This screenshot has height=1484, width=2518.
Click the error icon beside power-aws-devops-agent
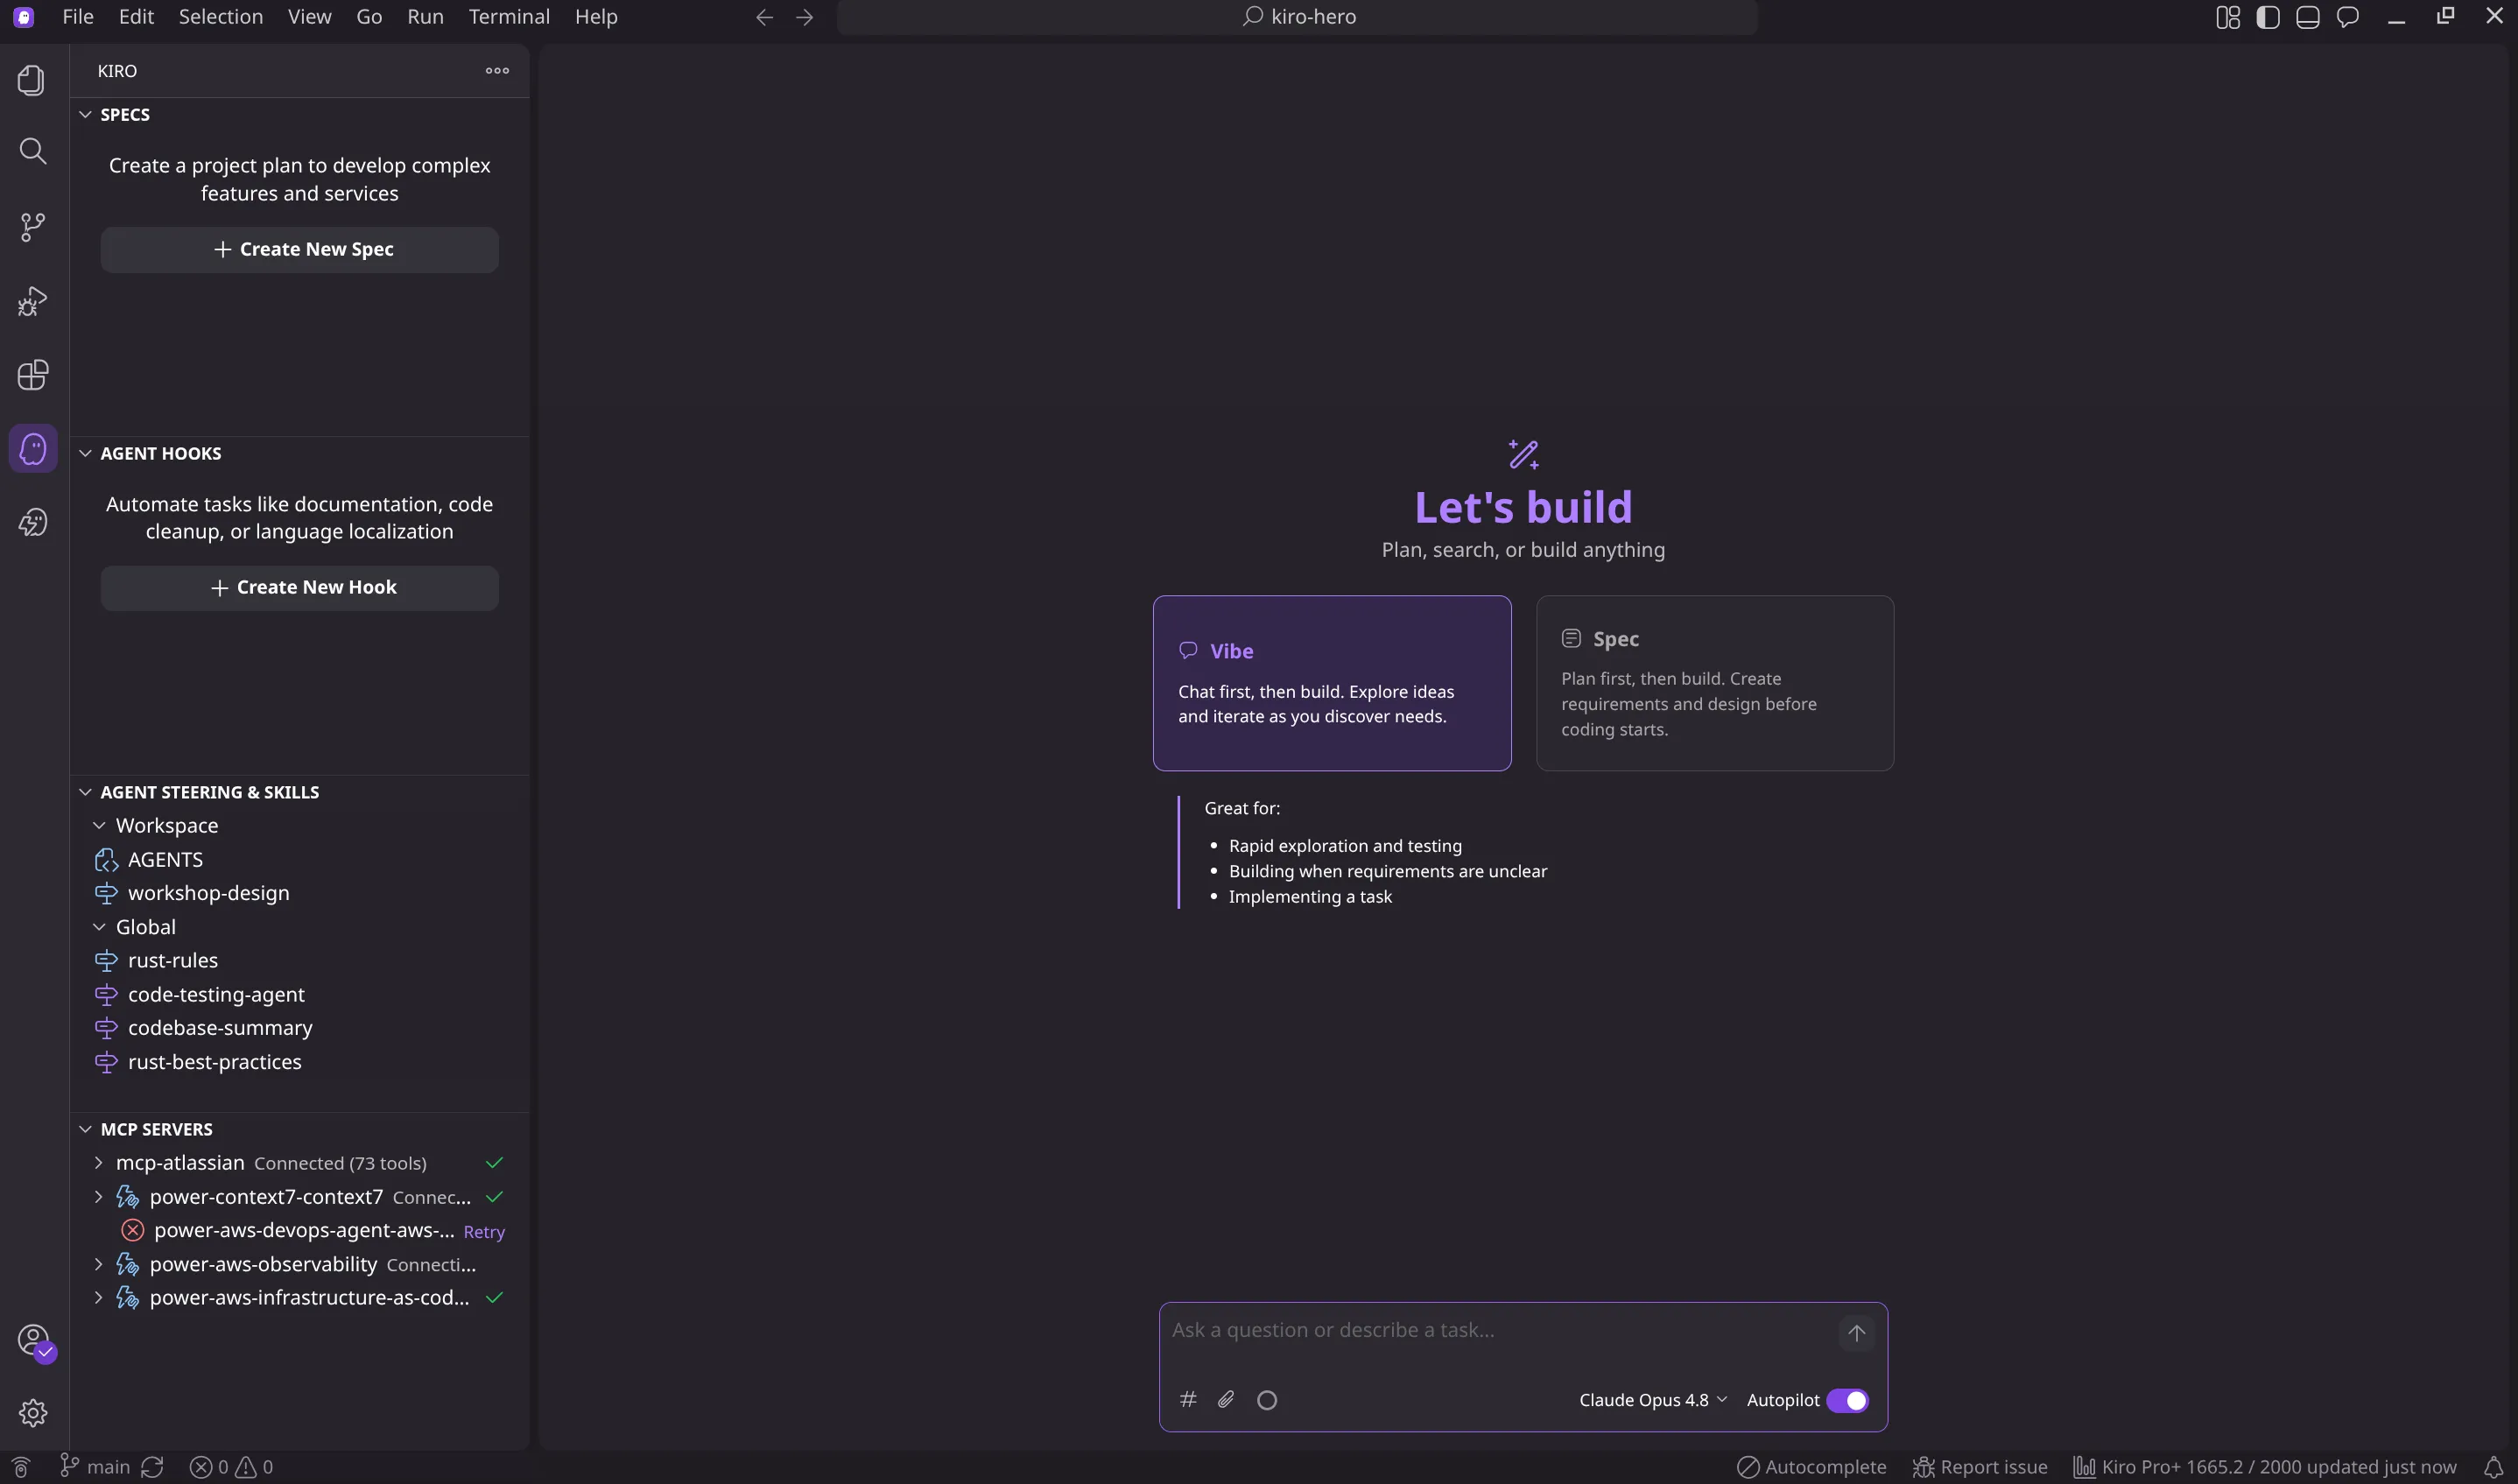tap(133, 1230)
